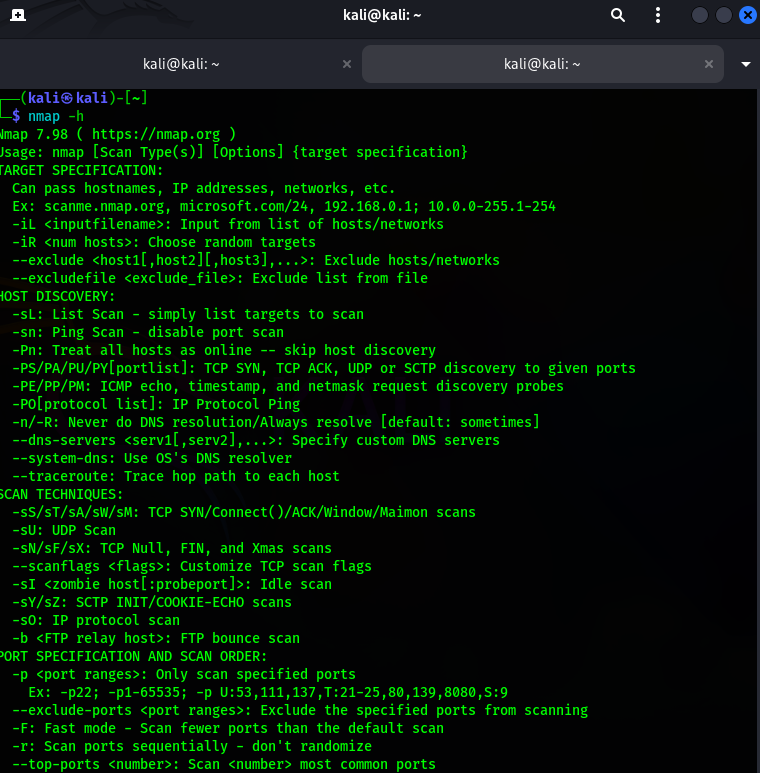Click the '-sU: UDP Scan' line

[64, 530]
